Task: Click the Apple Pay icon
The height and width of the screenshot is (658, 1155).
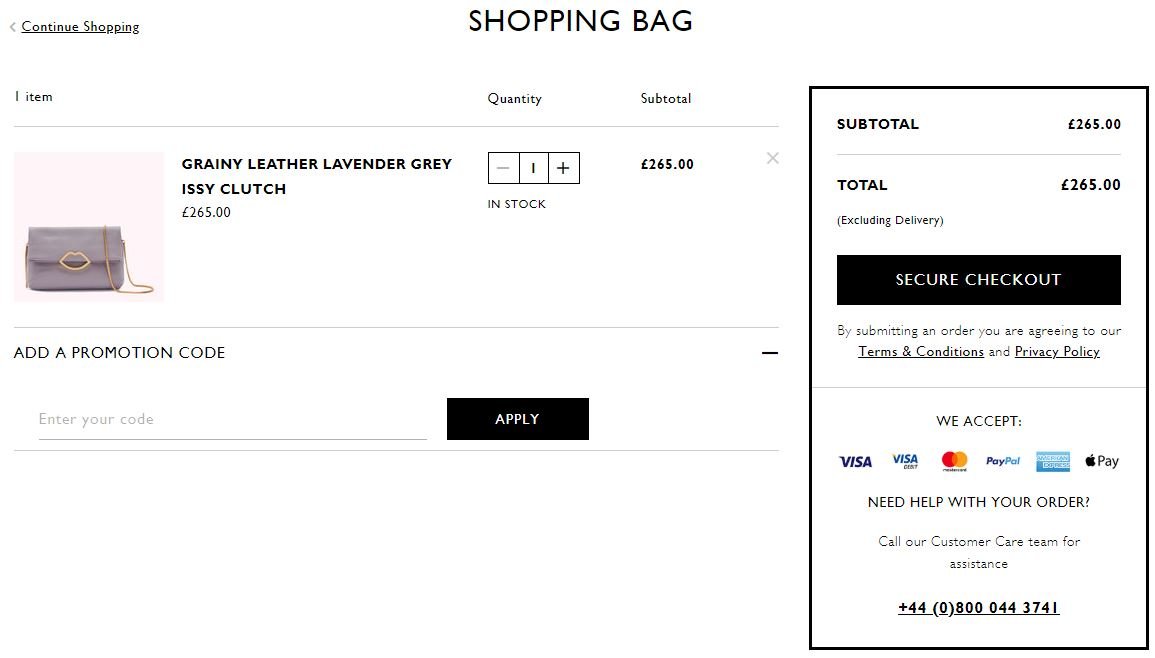Action: (x=1102, y=461)
